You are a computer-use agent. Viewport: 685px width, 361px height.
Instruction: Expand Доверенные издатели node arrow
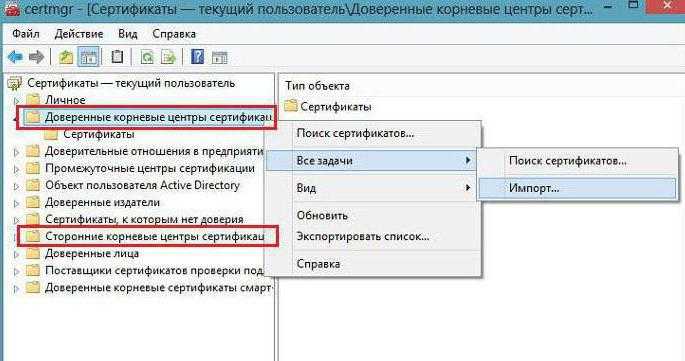pos(17,203)
